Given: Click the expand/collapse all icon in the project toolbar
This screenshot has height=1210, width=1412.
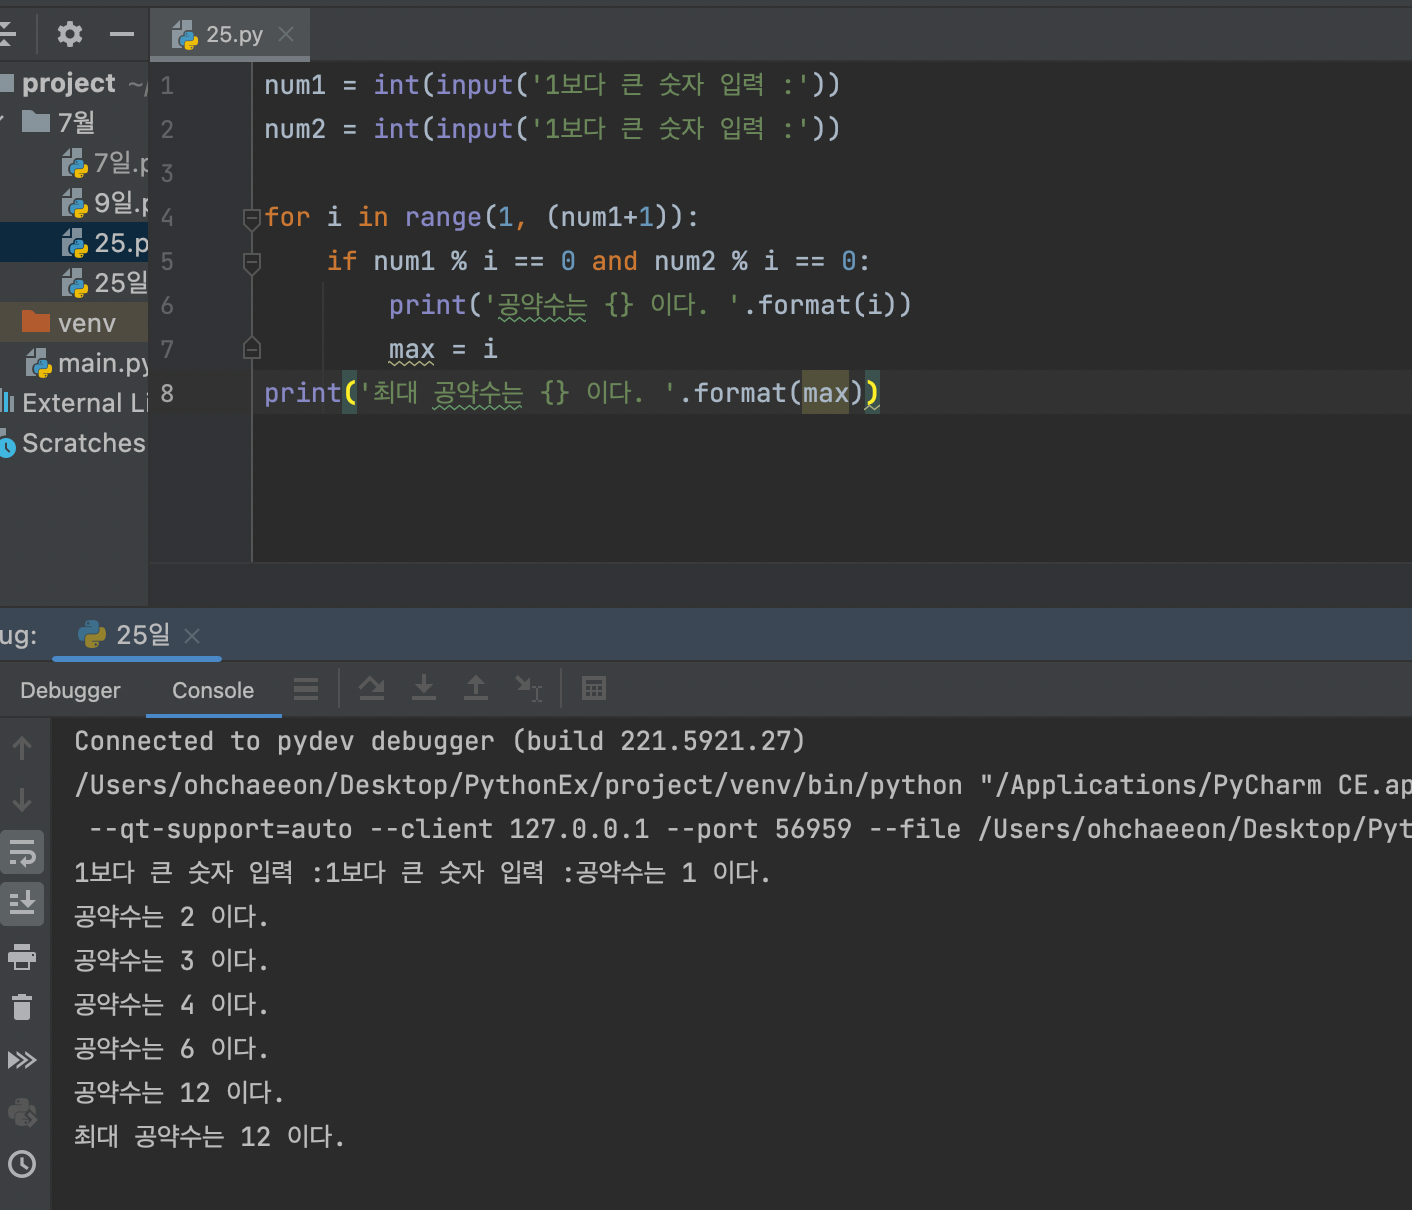Looking at the screenshot, I should [x=7, y=34].
